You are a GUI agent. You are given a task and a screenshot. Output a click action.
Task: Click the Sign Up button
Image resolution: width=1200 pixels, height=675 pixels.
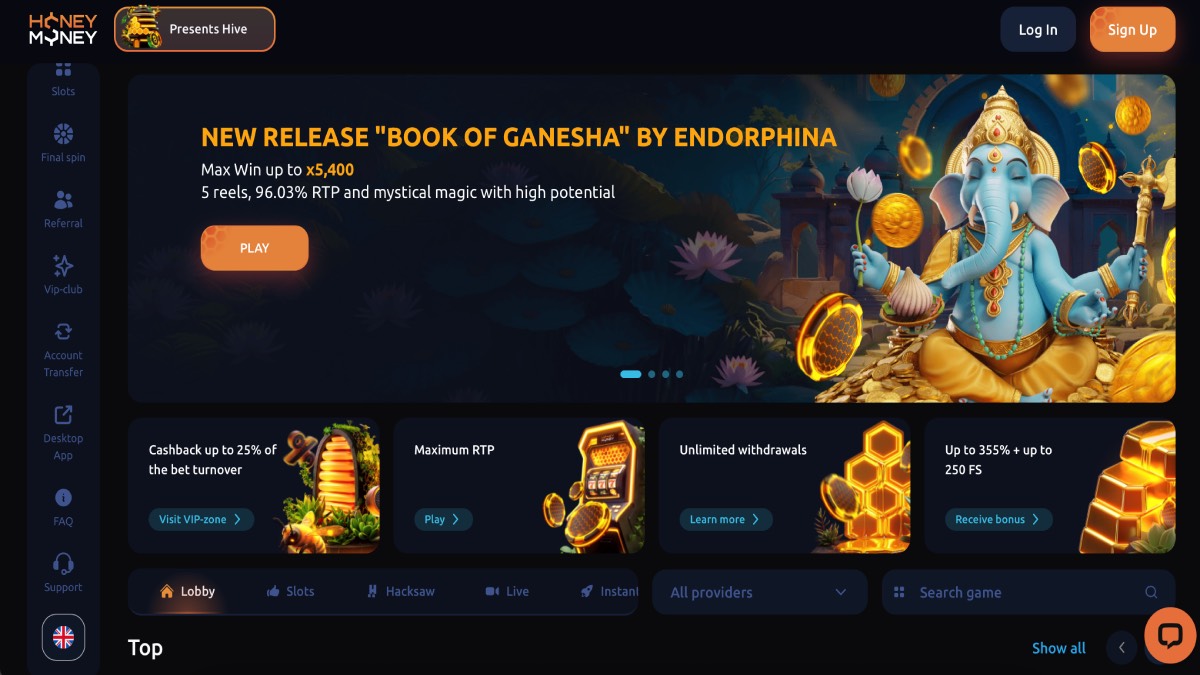pos(1132,30)
